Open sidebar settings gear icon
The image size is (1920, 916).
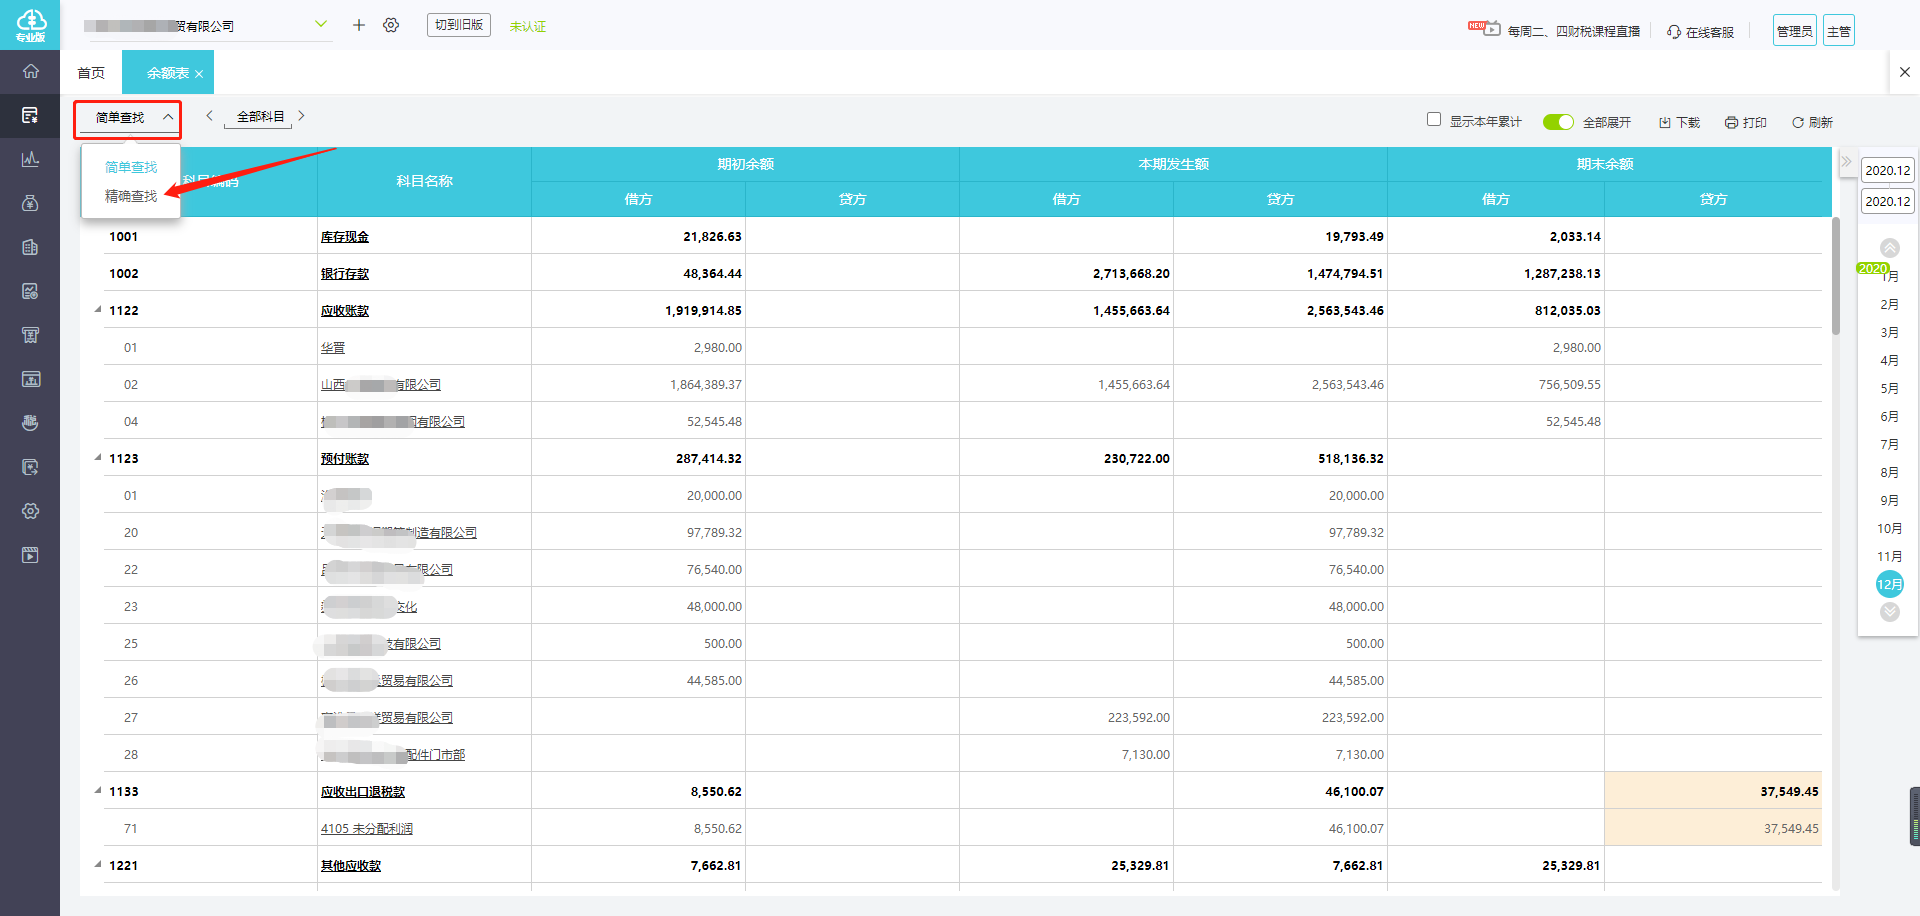tap(30, 511)
